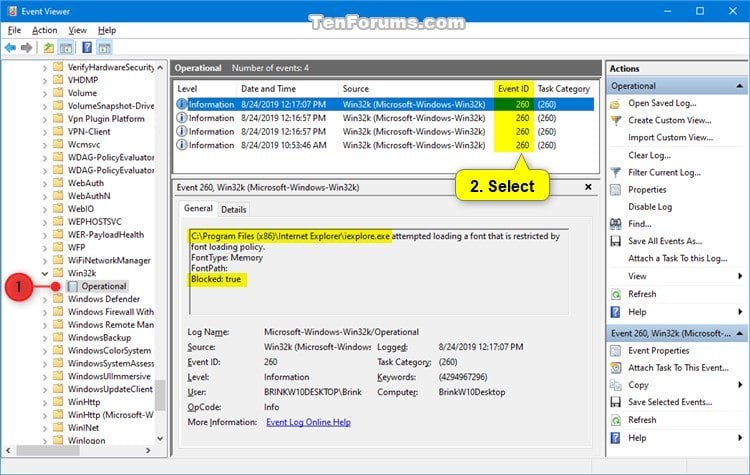750x475 pixels.
Task: Open the View menu in menu bar
Action: click(x=77, y=30)
